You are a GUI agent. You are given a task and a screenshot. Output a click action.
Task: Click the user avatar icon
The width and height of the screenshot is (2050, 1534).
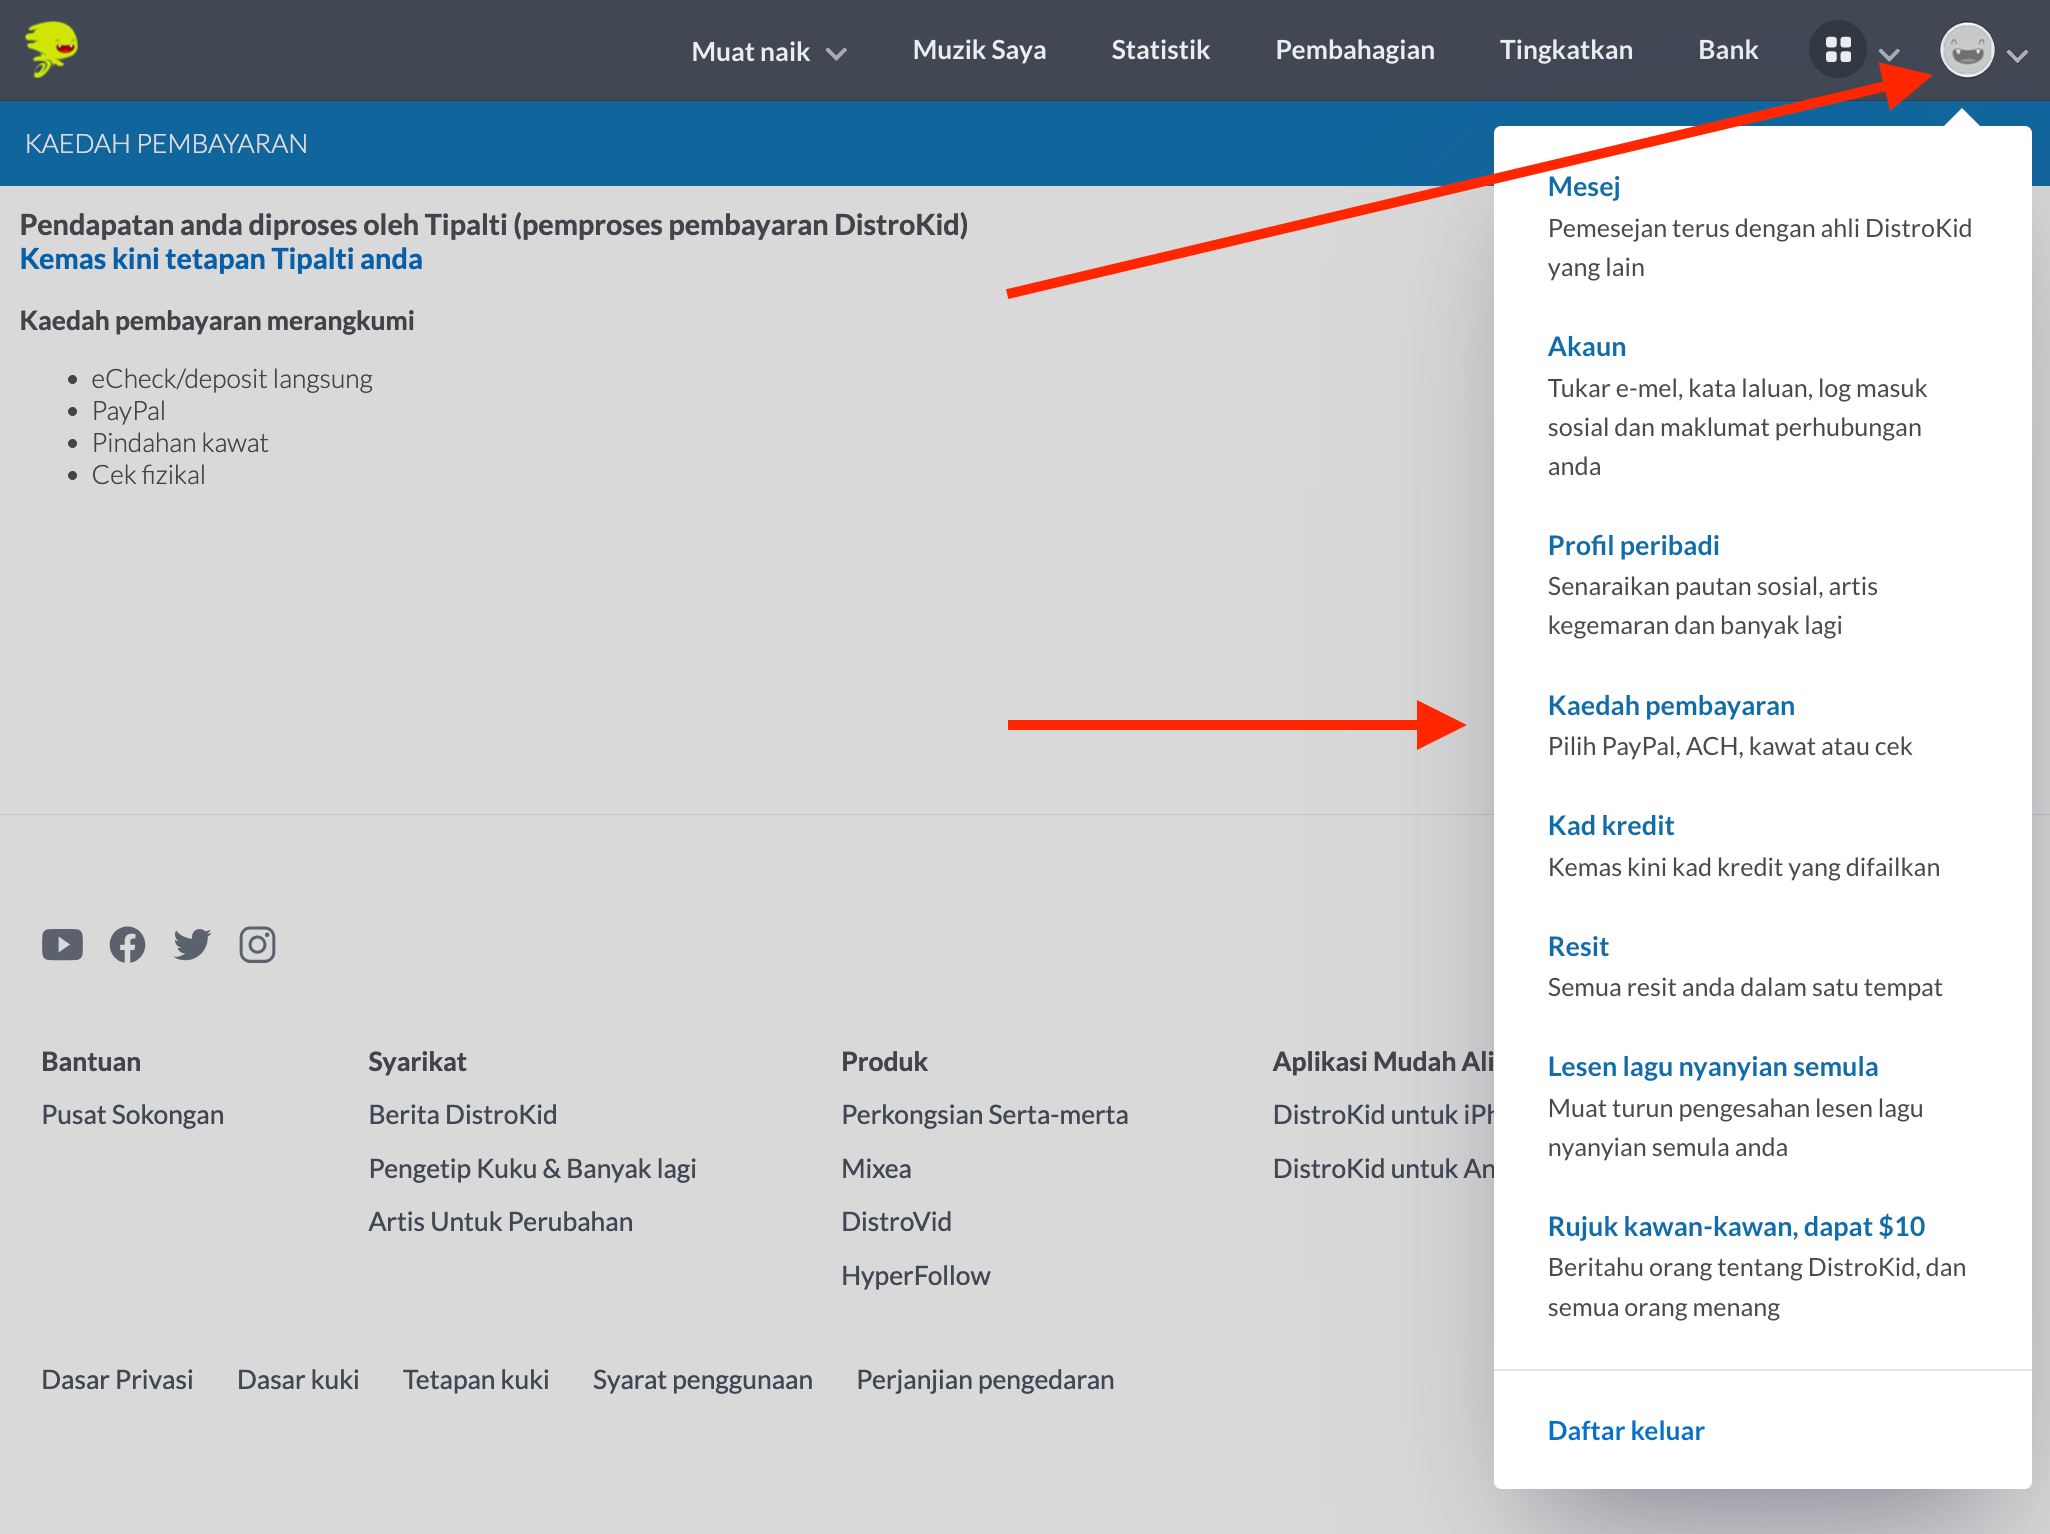(x=1966, y=50)
